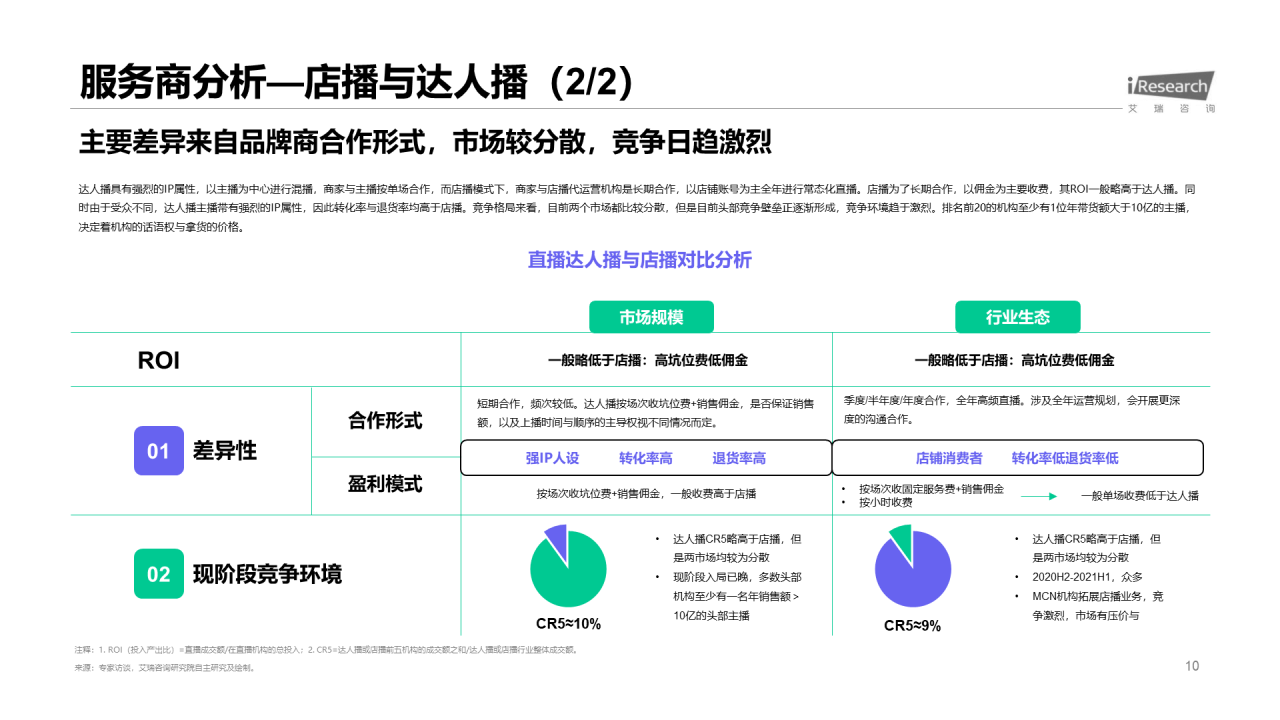This screenshot has height=720, width=1280.
Task: Click the 盈利模式 row label
Action: click(x=385, y=484)
